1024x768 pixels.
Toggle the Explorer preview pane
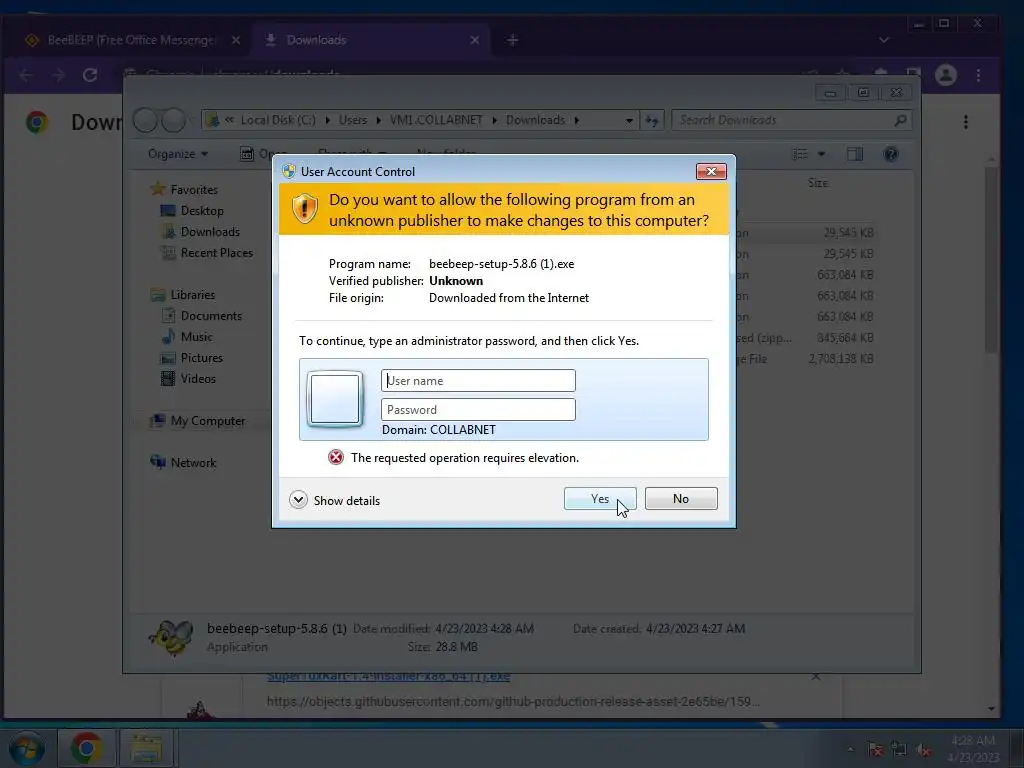pos(855,154)
